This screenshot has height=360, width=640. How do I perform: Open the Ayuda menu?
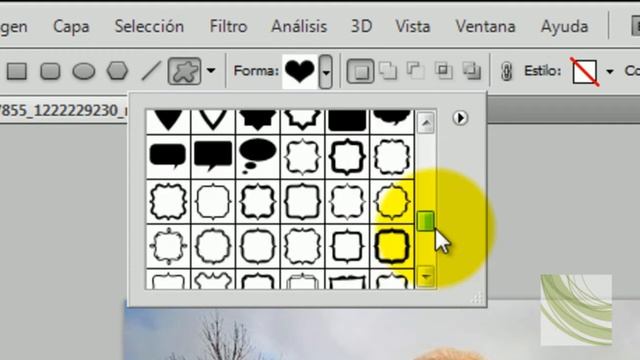pyautogui.click(x=564, y=27)
